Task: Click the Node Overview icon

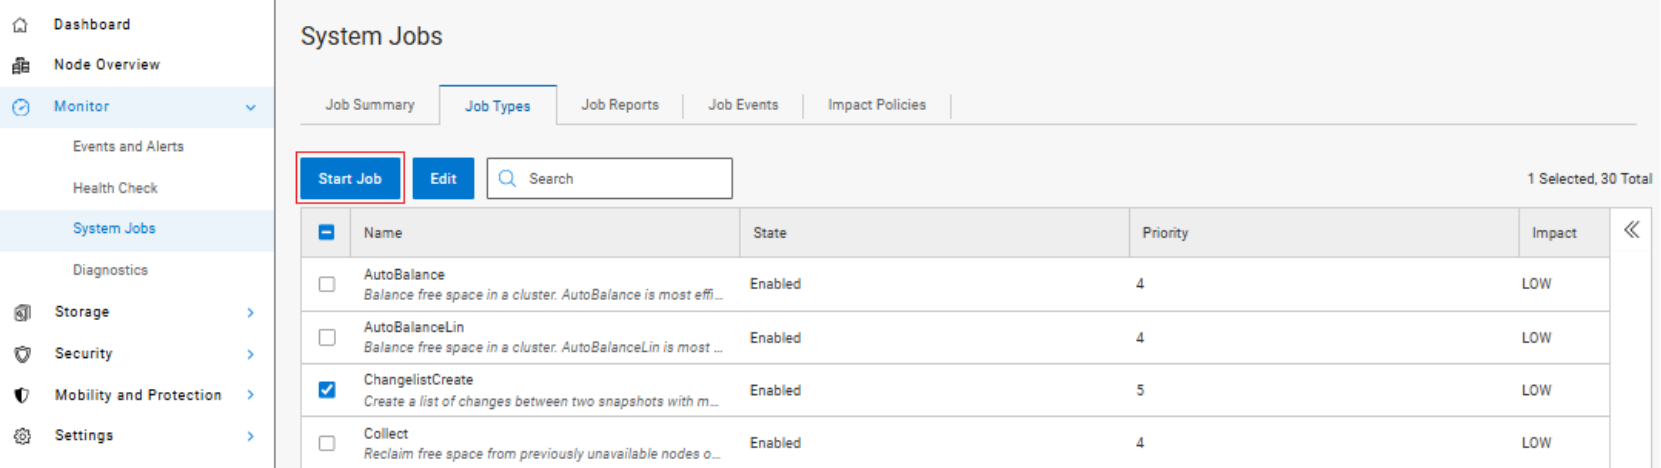Action: [x=20, y=66]
